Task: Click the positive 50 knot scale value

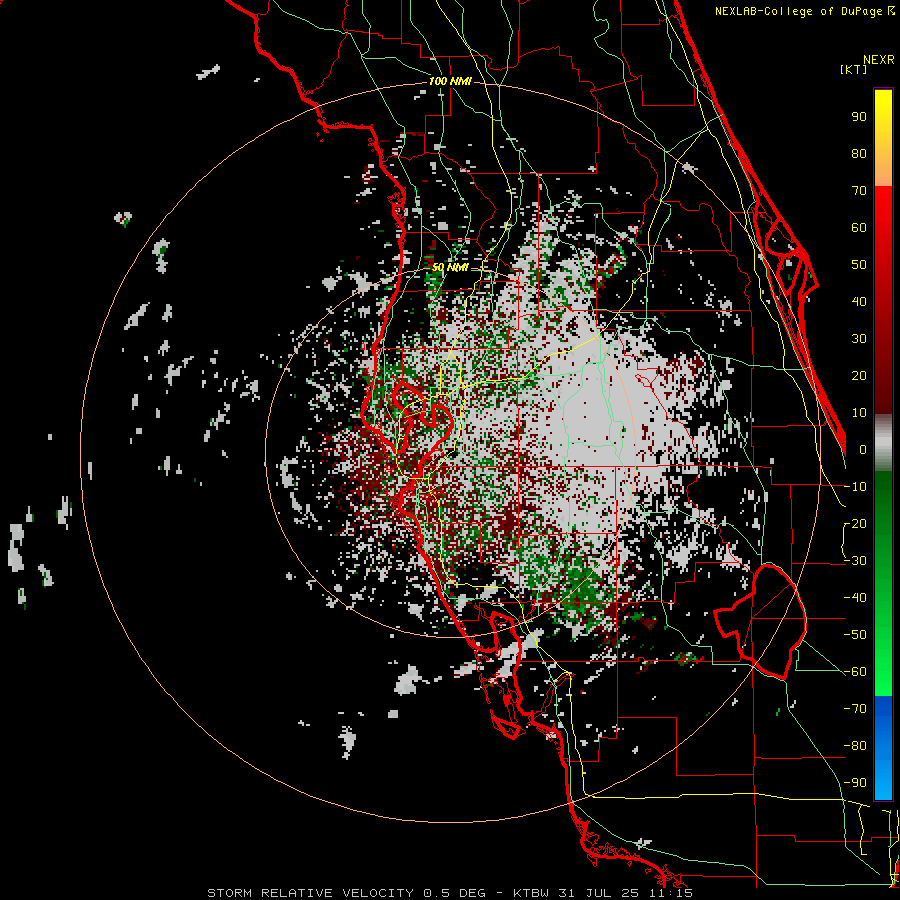Action: point(859,265)
